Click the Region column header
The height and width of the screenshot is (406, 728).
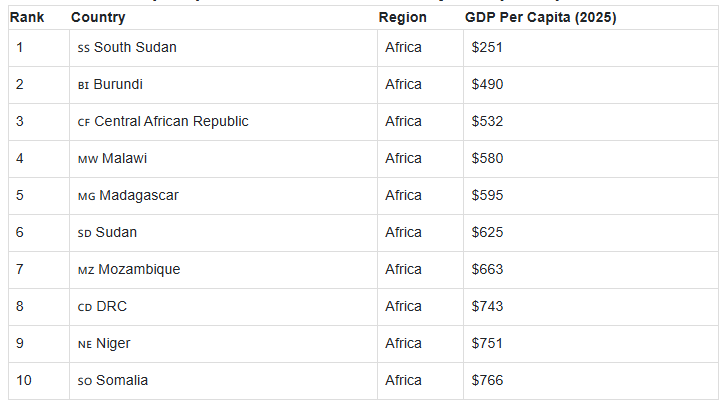tap(403, 17)
